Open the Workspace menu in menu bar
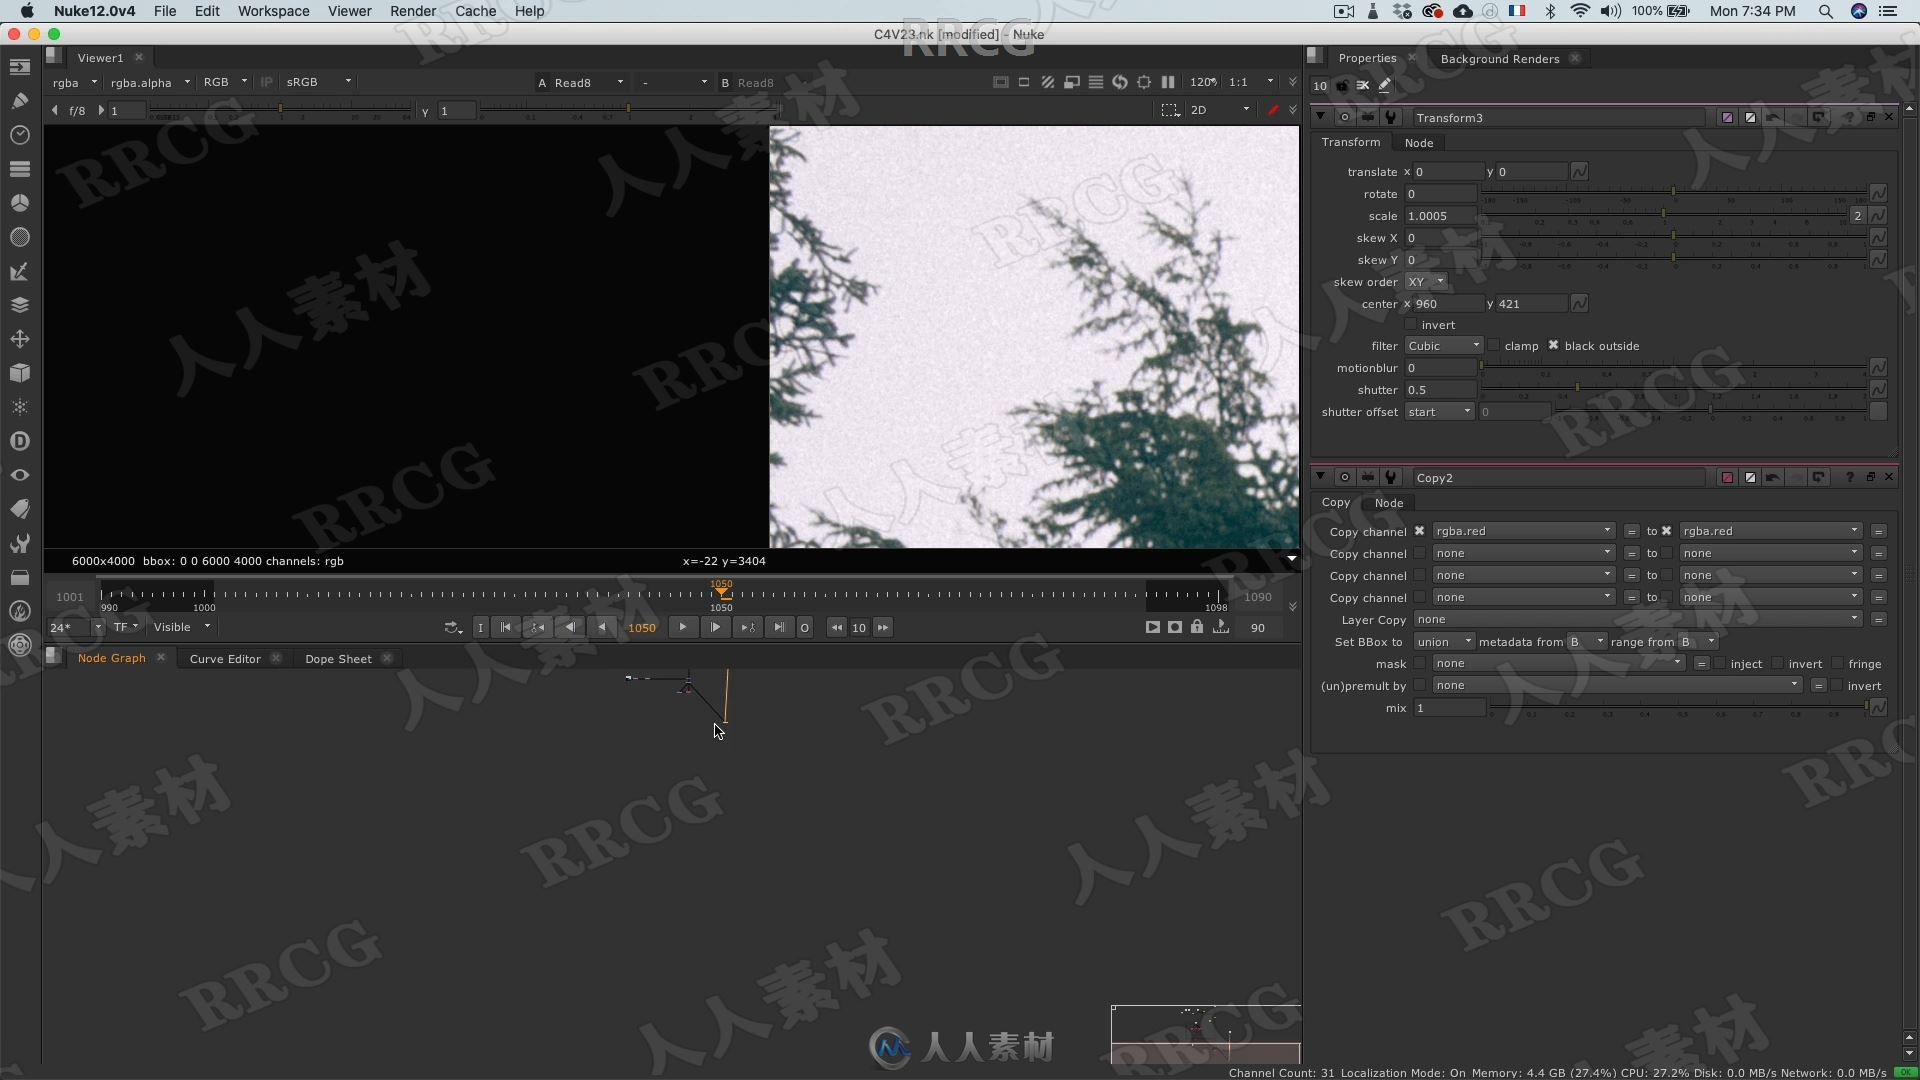Viewport: 1920px width, 1080px height. pos(273,11)
